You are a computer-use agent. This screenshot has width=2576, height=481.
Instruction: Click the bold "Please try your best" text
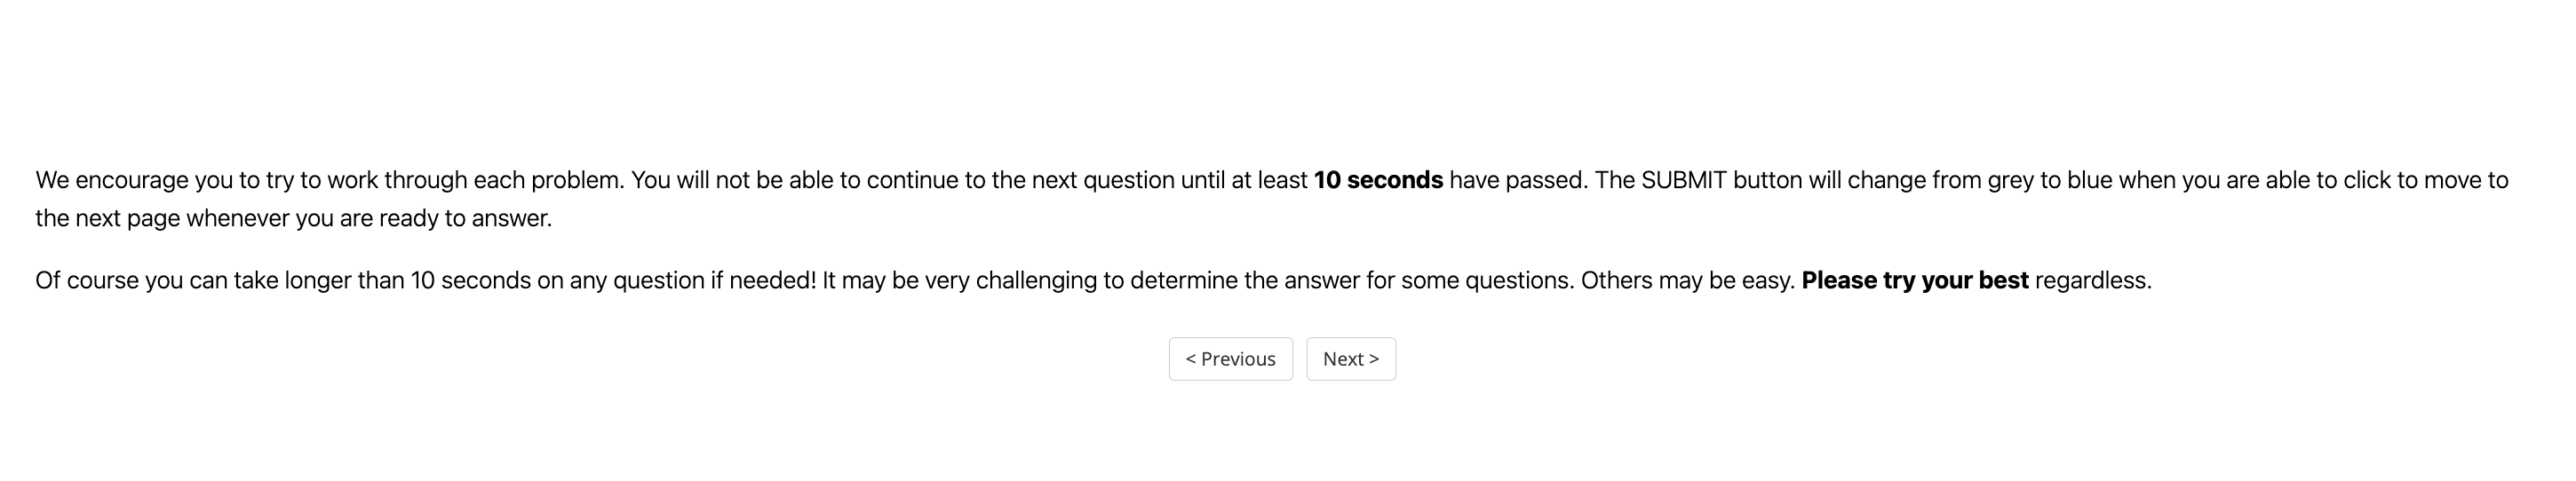1914,280
